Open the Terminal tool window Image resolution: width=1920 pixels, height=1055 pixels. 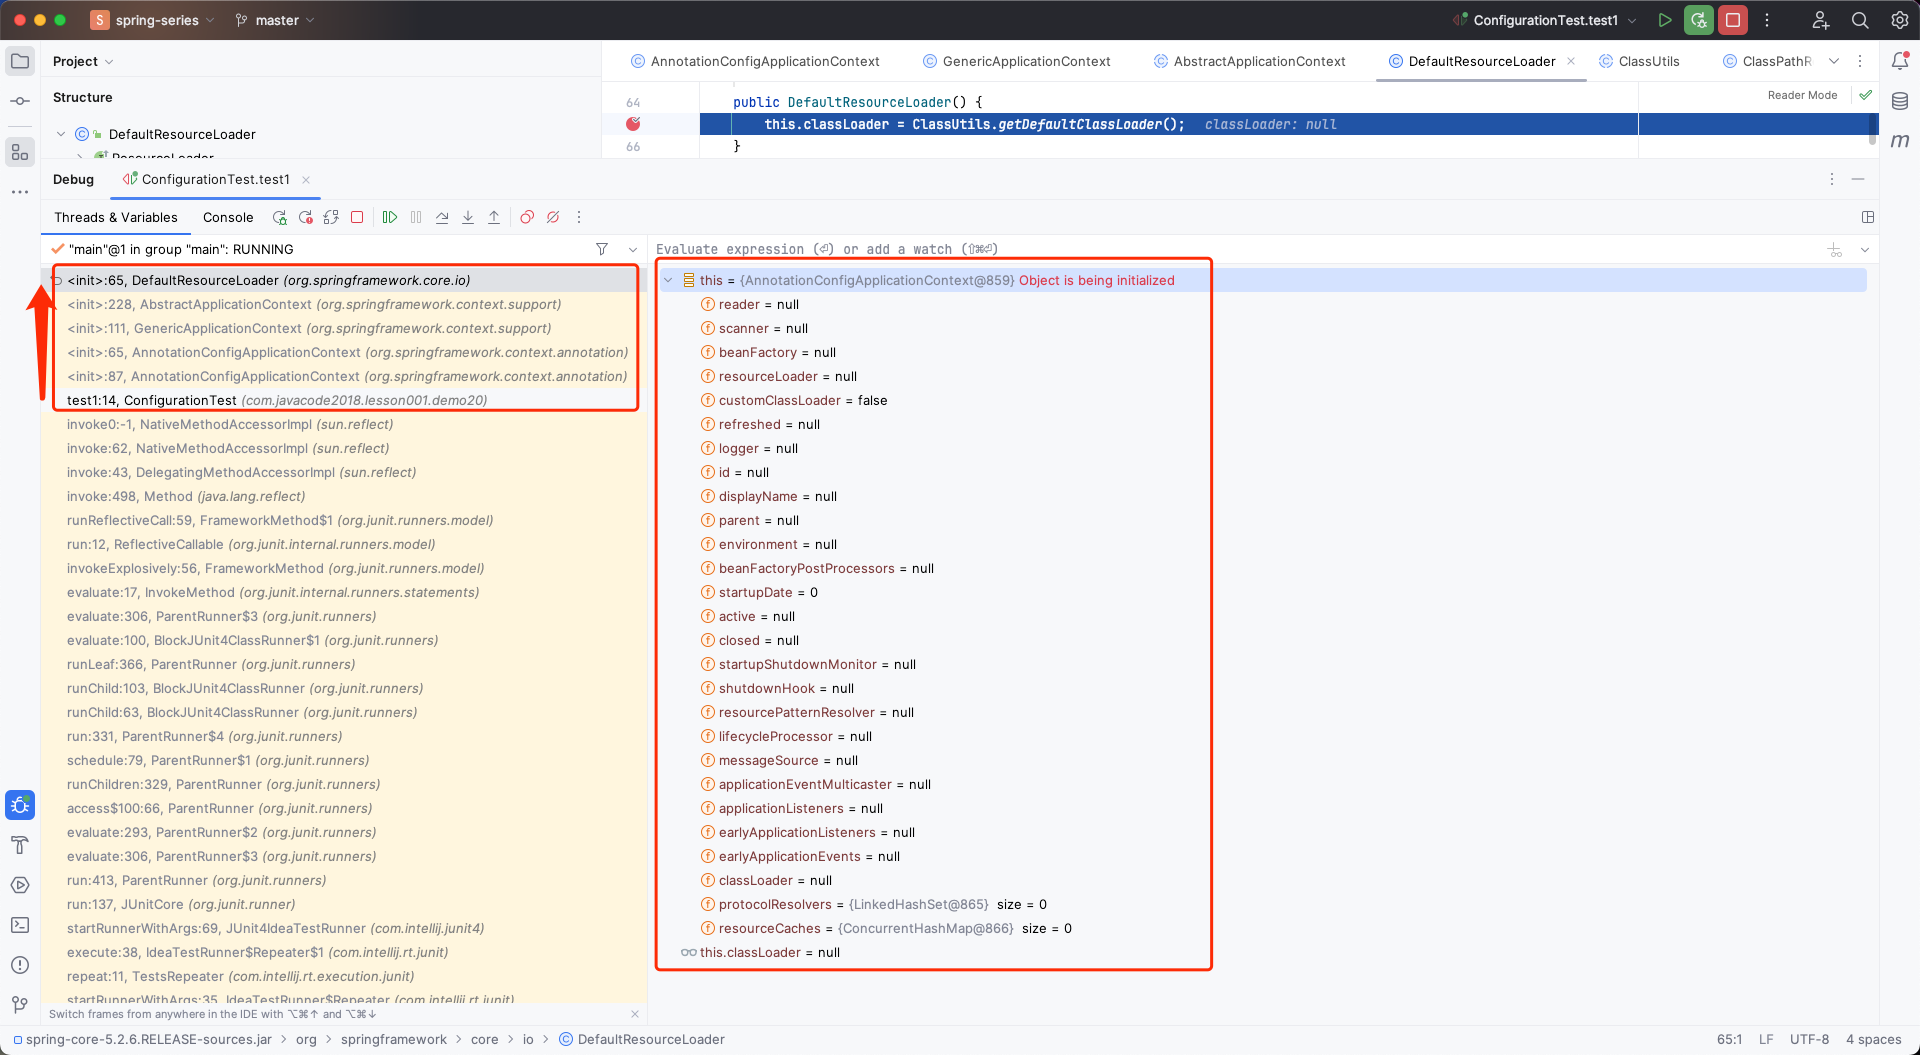point(20,925)
